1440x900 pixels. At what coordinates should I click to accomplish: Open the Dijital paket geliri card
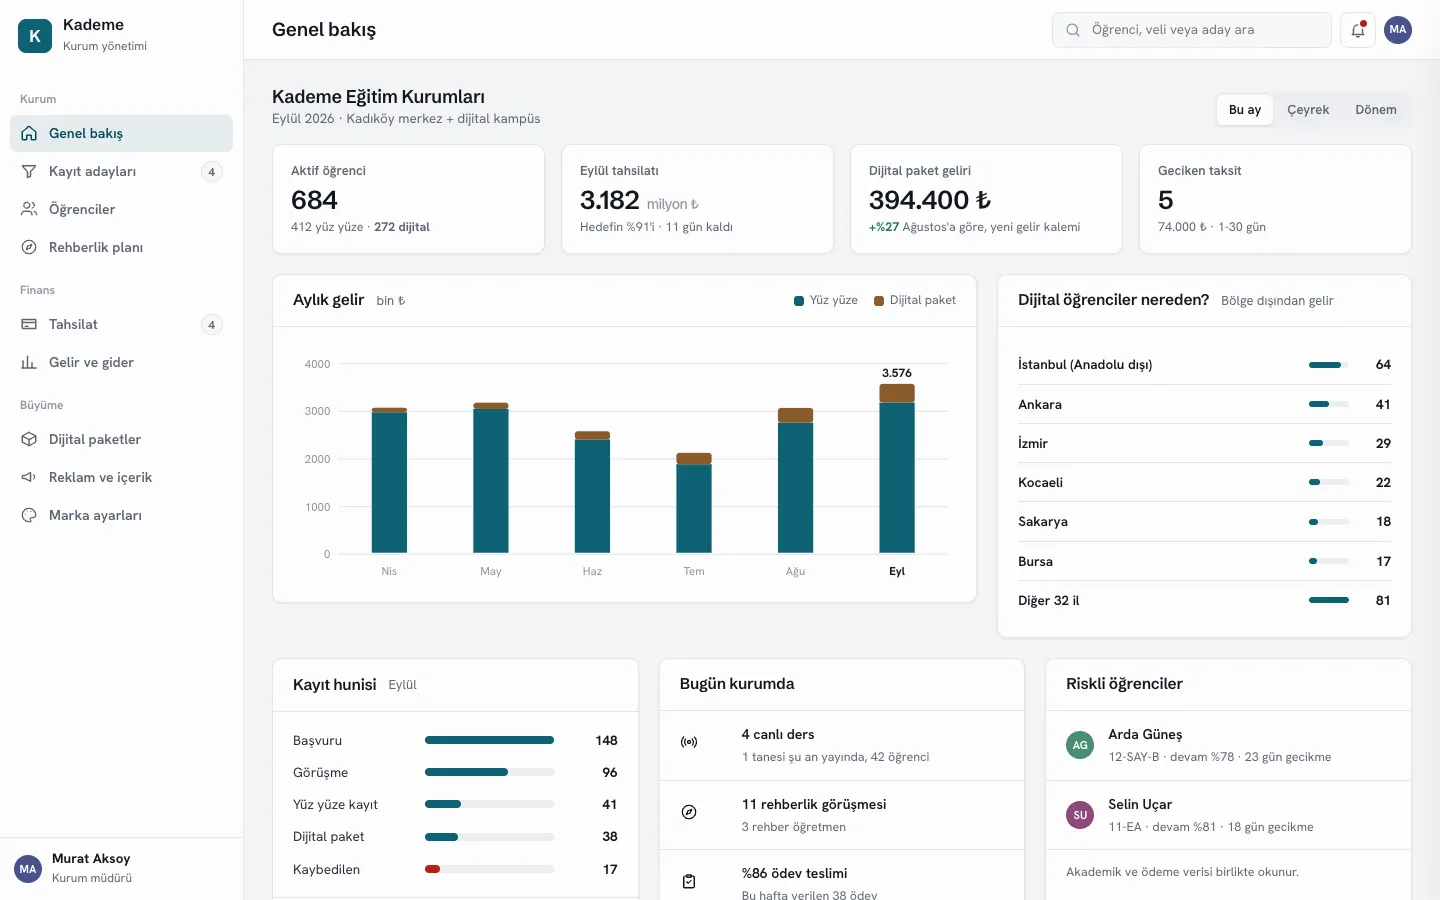[986, 199]
